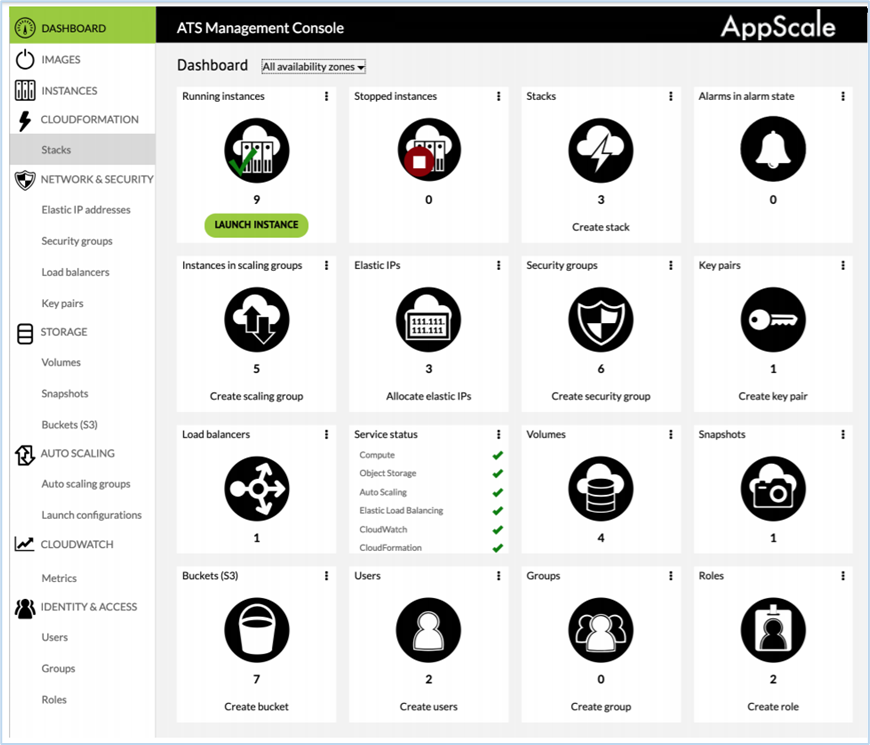Click the Key pairs key icon
870x745 pixels.
(x=773, y=320)
